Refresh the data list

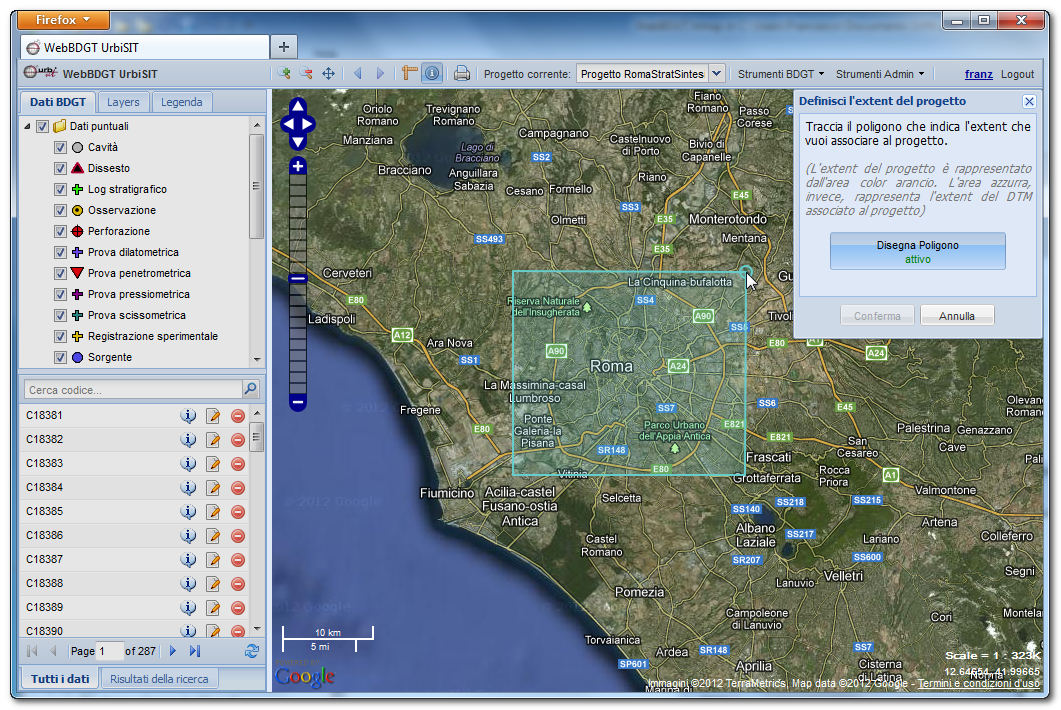pyautogui.click(x=252, y=651)
